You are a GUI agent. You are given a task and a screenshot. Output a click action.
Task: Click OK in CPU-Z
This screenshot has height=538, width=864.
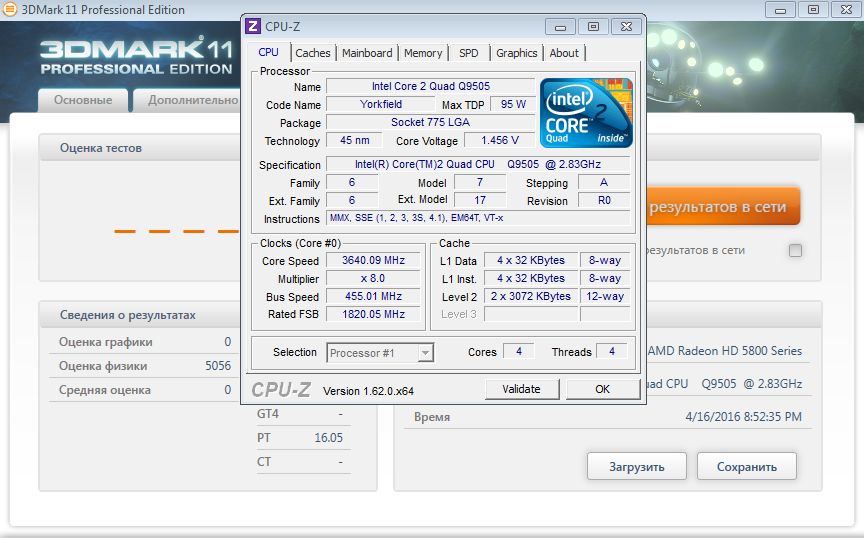coord(602,389)
